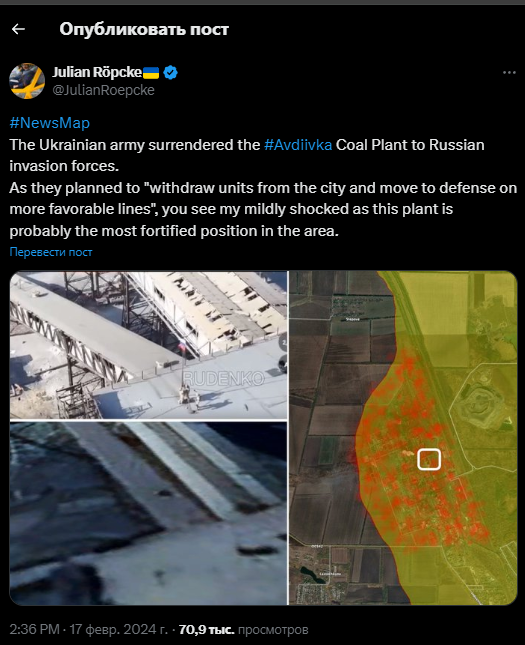The image size is (525, 645).
Task: Click the 17 февр. 2024 date
Action: (118, 629)
